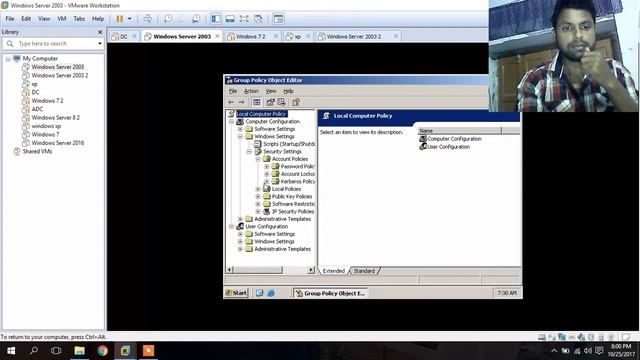Collapse Computer Configuration node
The width and height of the screenshot is (640, 360).
point(231,122)
